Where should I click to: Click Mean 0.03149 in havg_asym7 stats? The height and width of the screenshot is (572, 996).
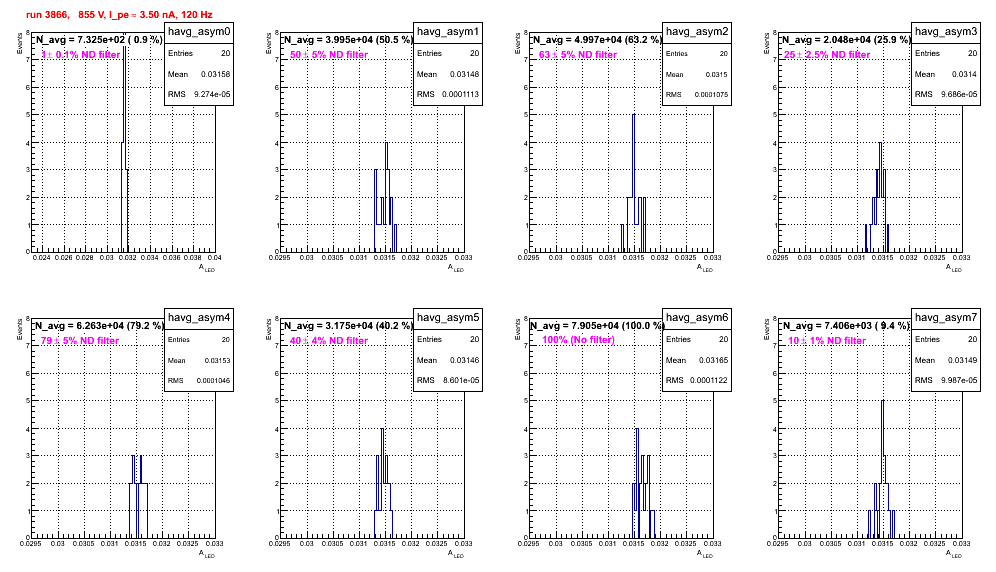pos(946,360)
